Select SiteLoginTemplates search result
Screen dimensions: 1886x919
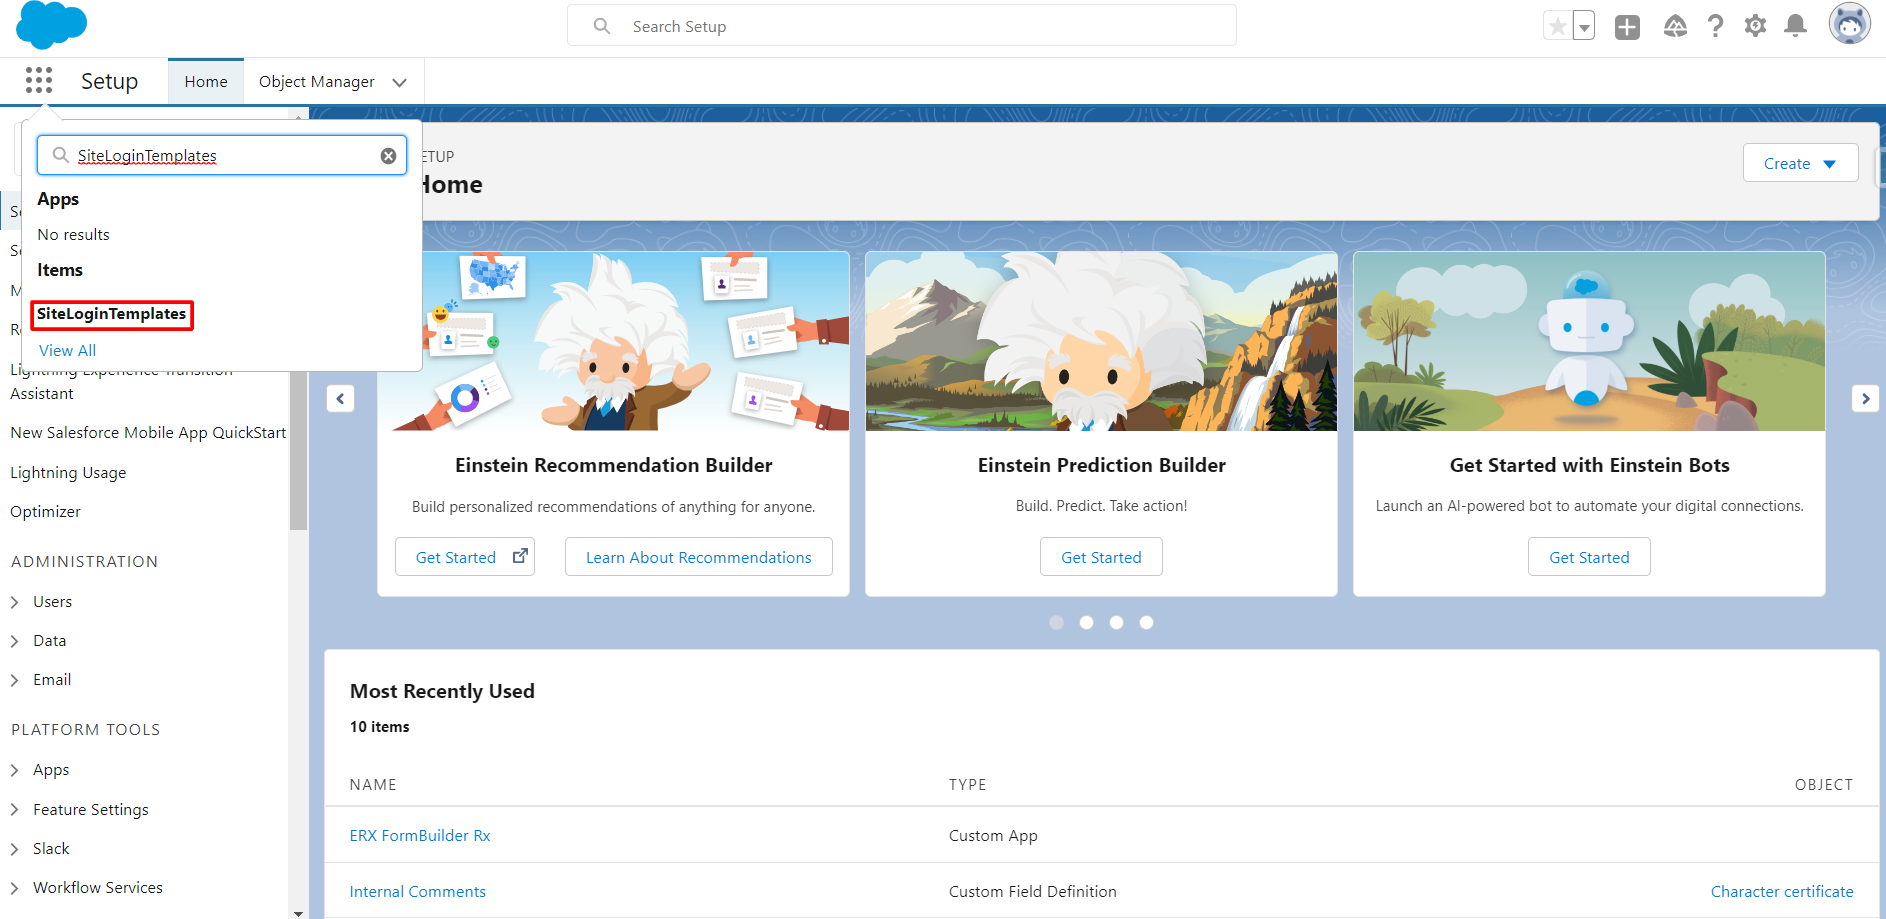[112, 314]
